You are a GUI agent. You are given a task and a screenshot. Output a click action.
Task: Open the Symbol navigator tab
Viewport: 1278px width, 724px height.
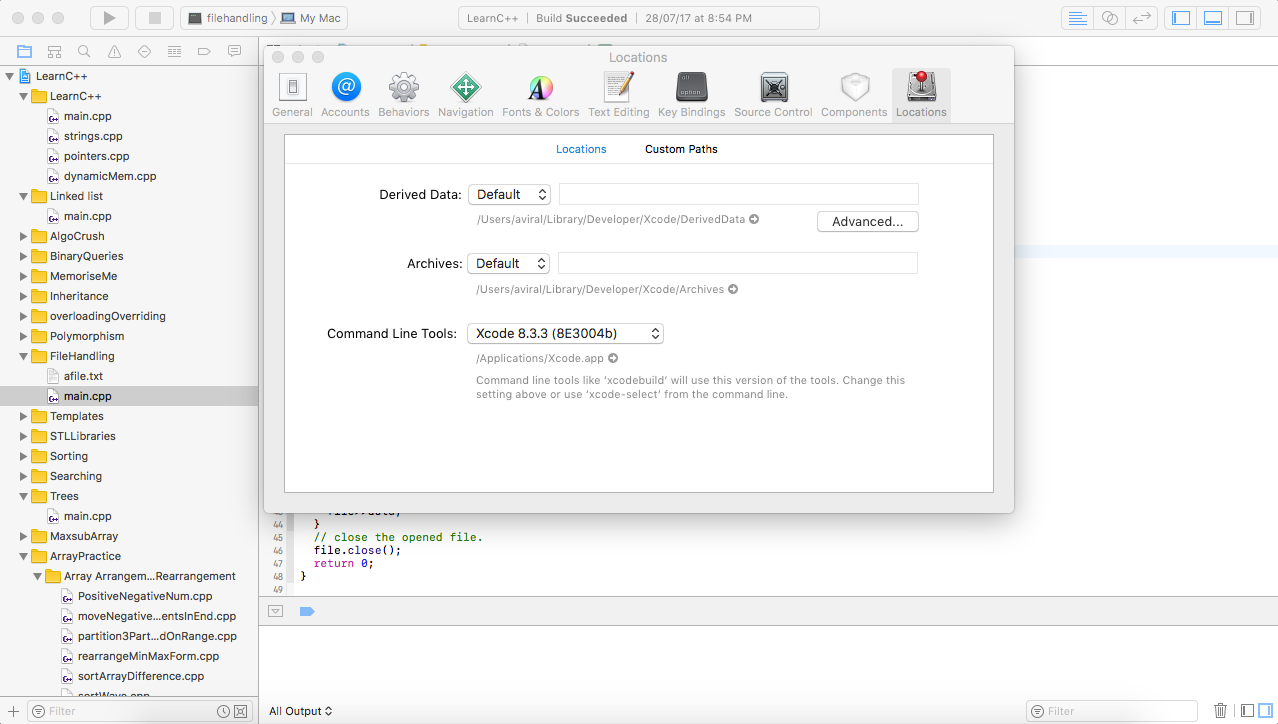(x=54, y=51)
